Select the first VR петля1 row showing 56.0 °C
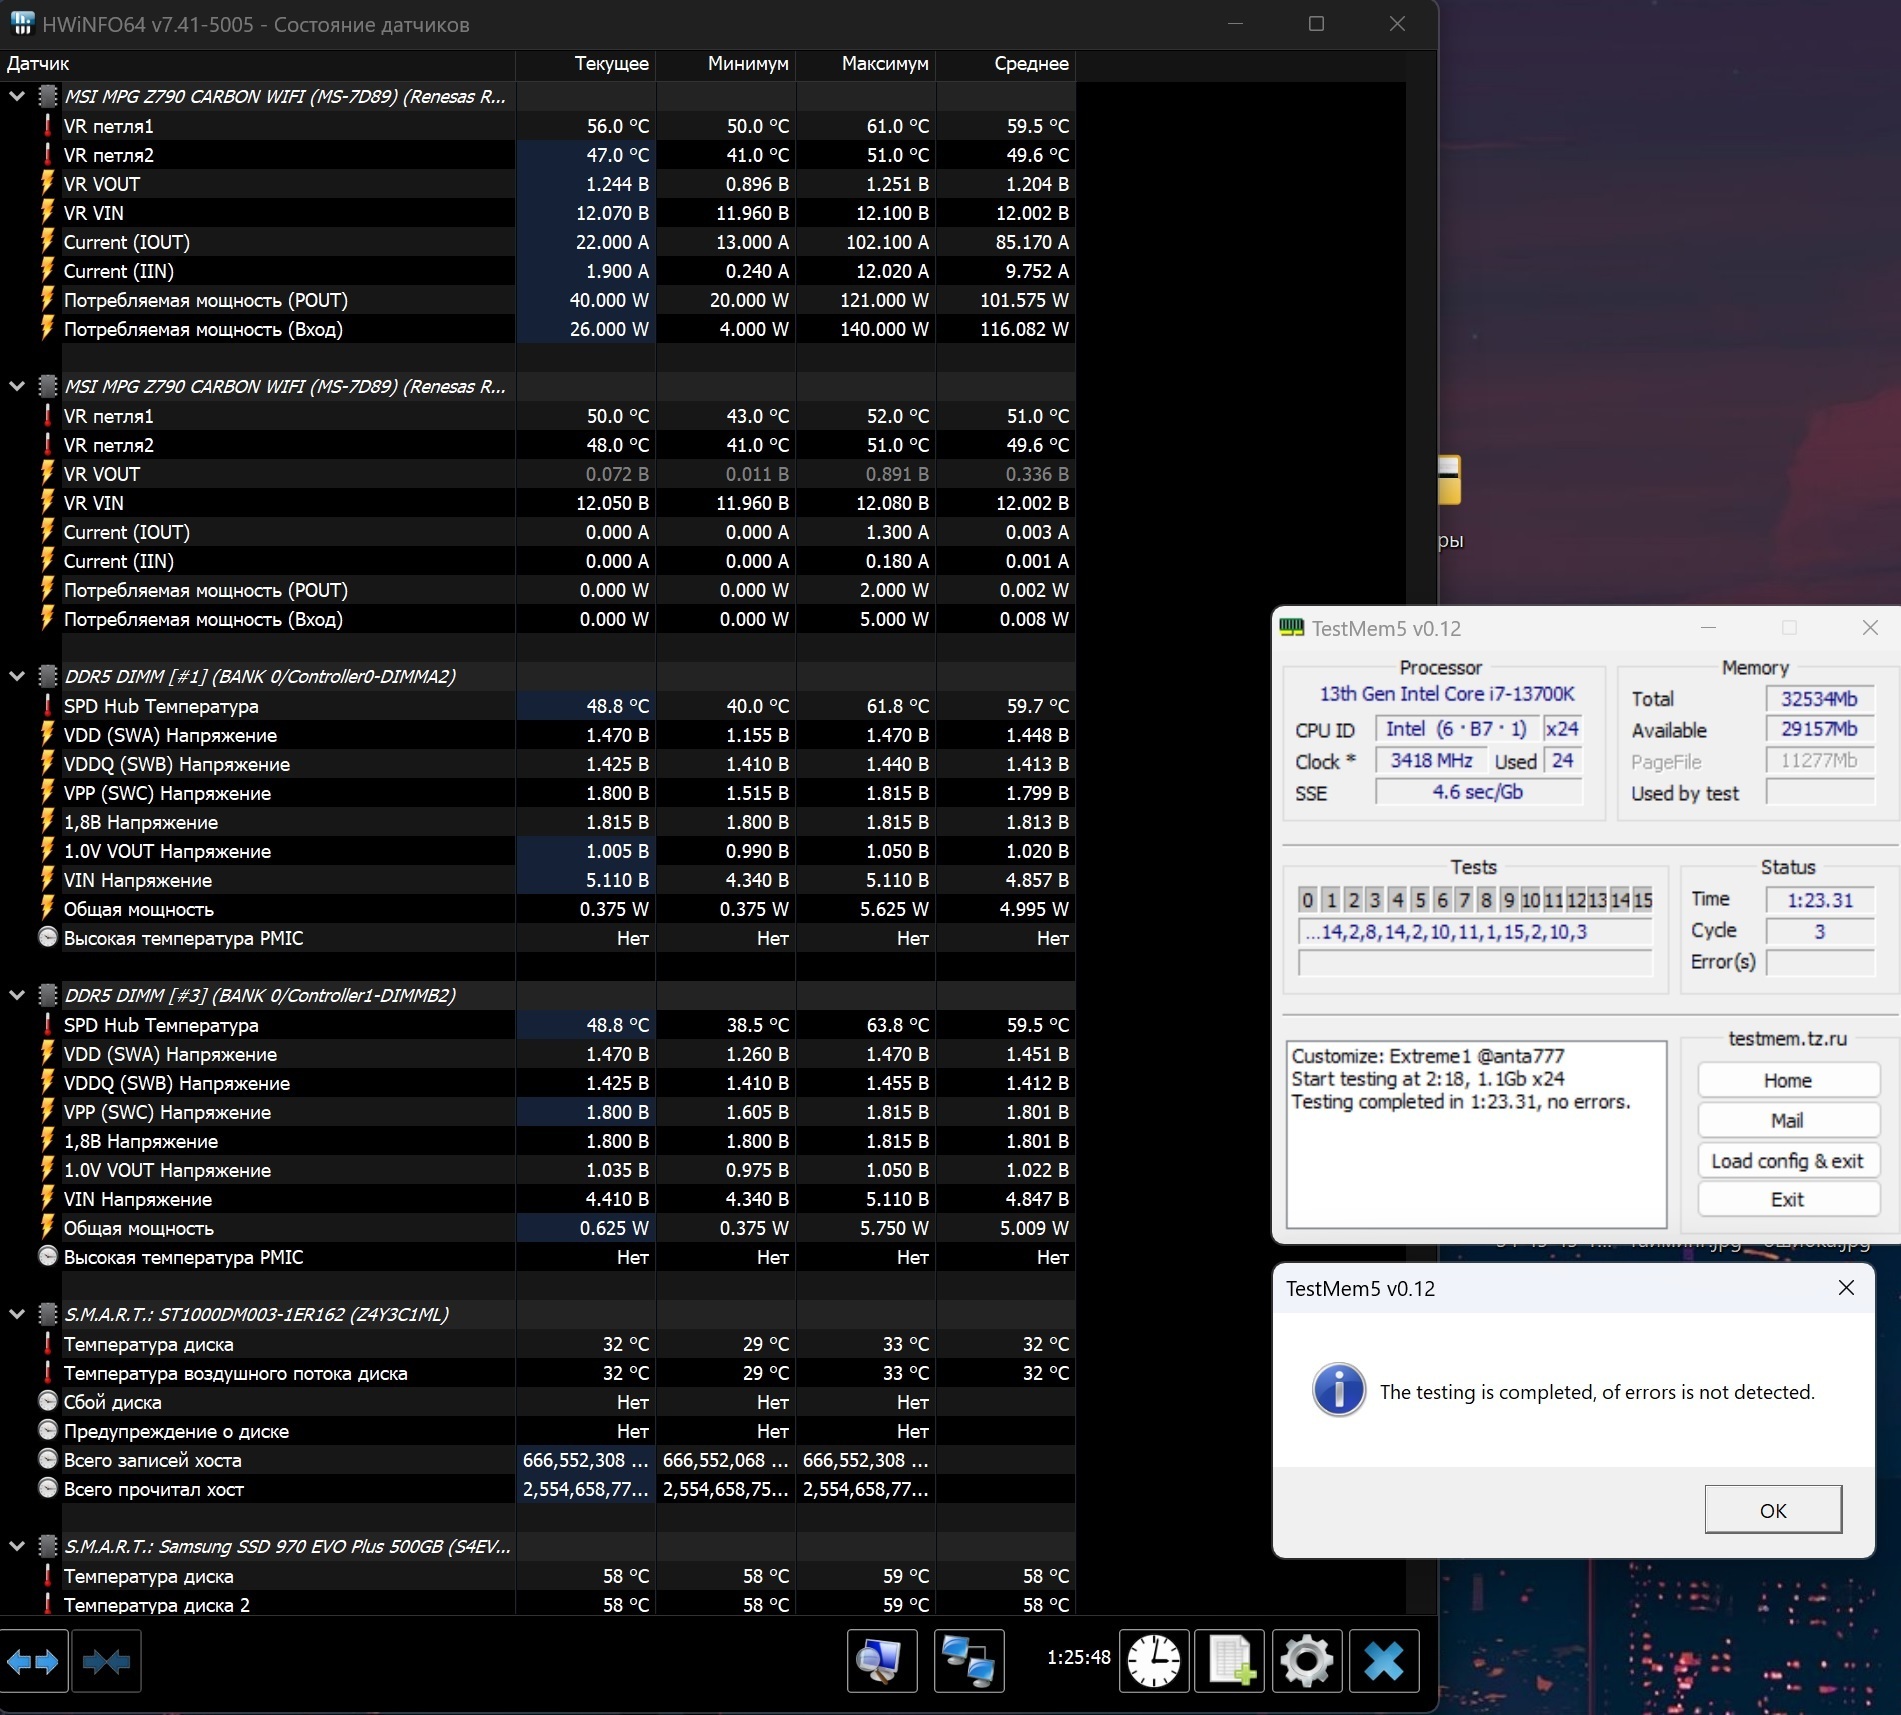1901x1715 pixels. click(x=537, y=126)
